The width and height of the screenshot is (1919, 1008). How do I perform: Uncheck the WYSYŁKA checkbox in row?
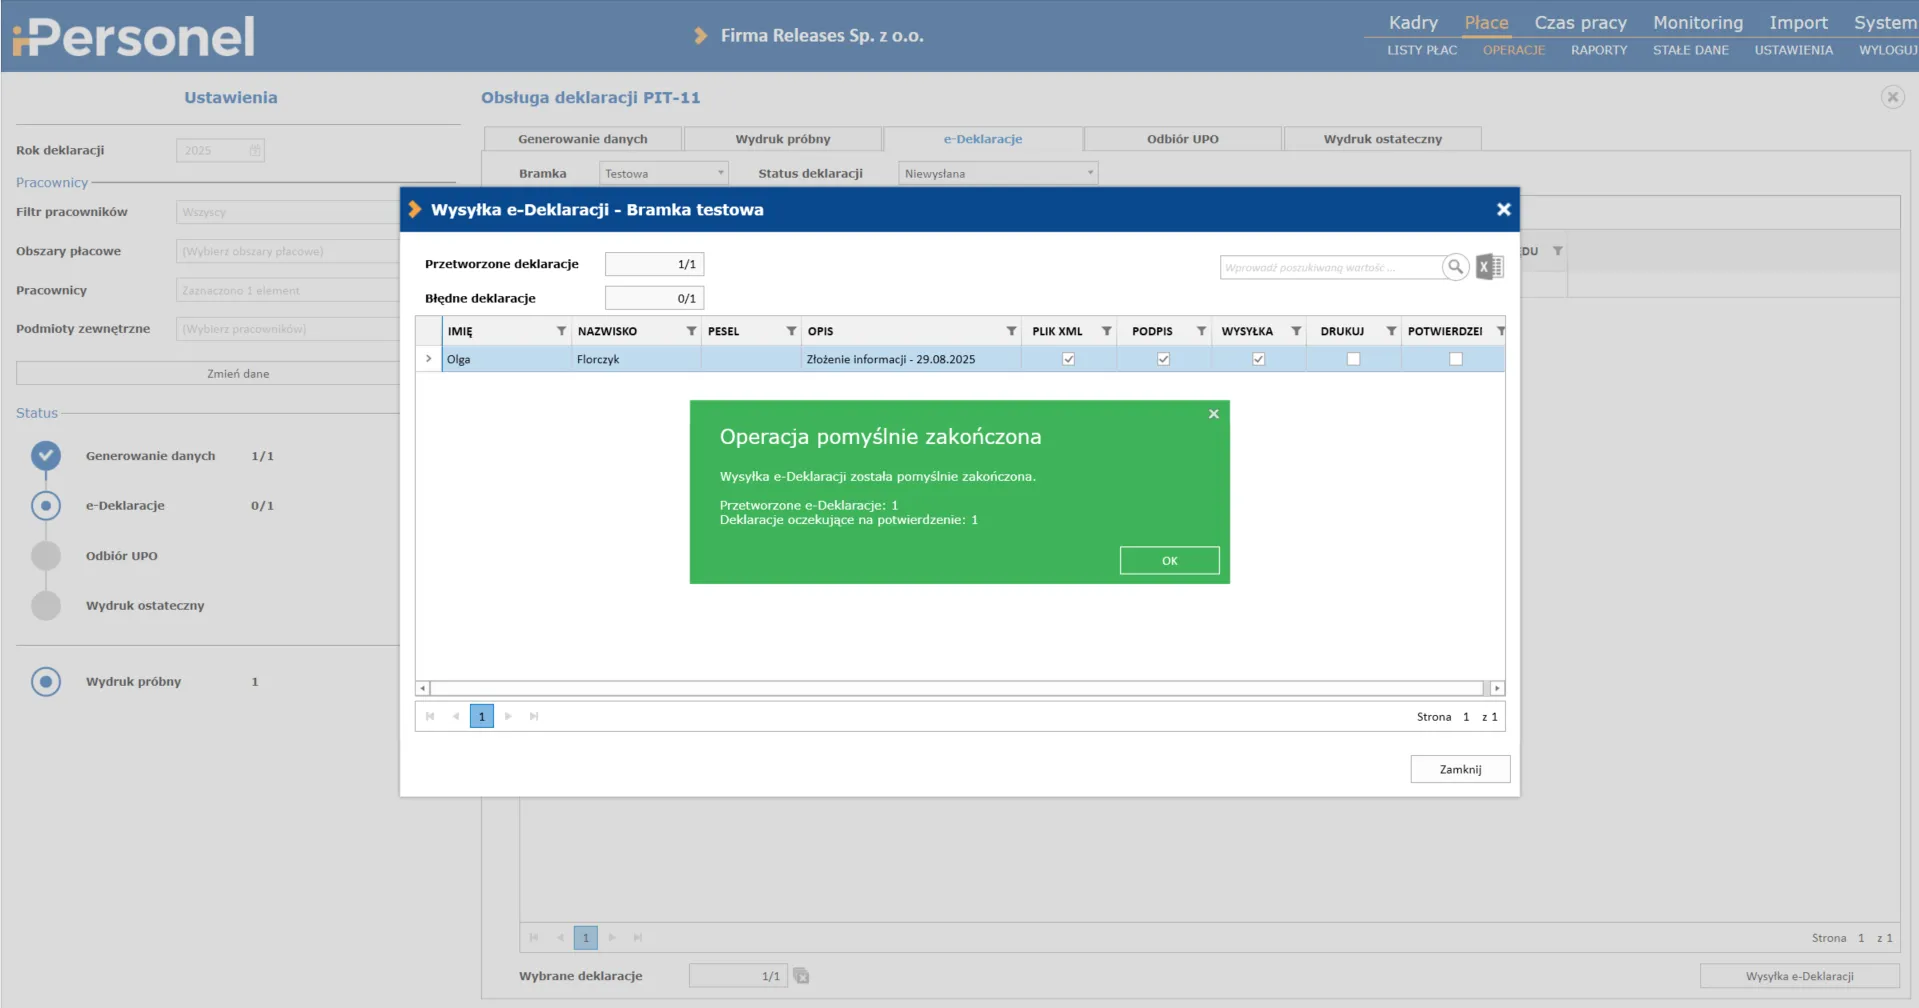(1258, 359)
